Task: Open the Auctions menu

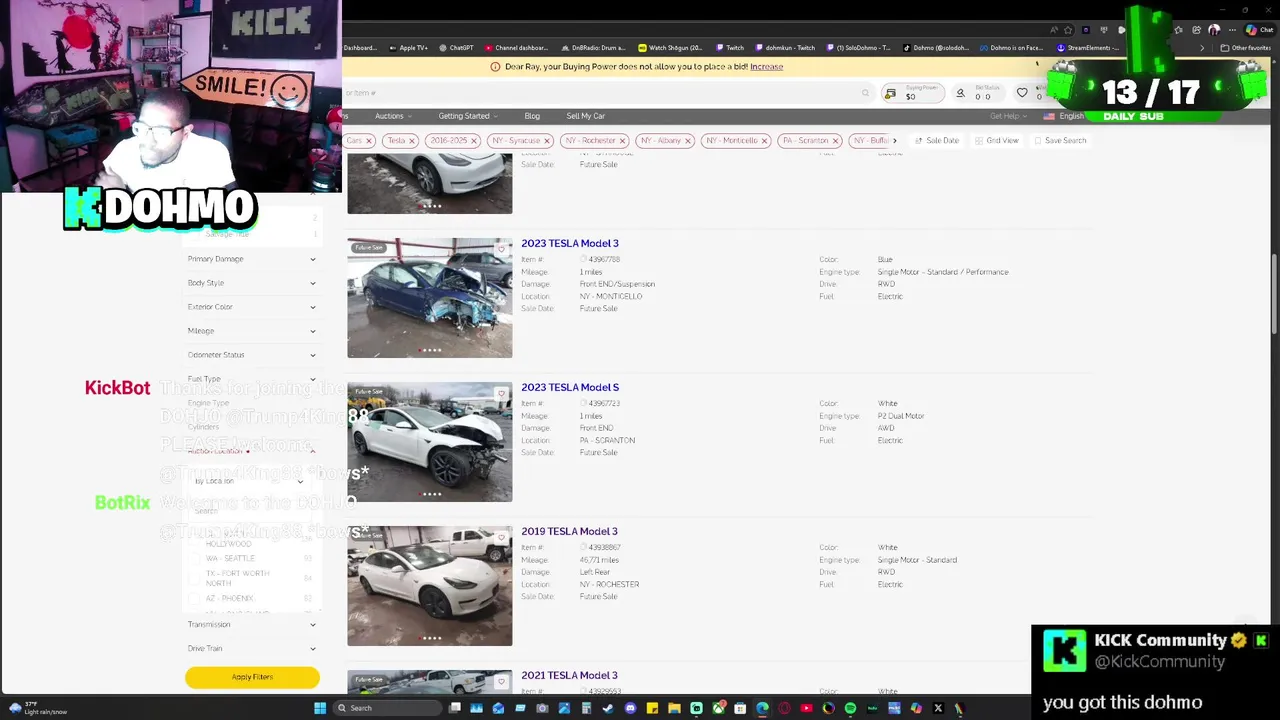Action: 392,116
